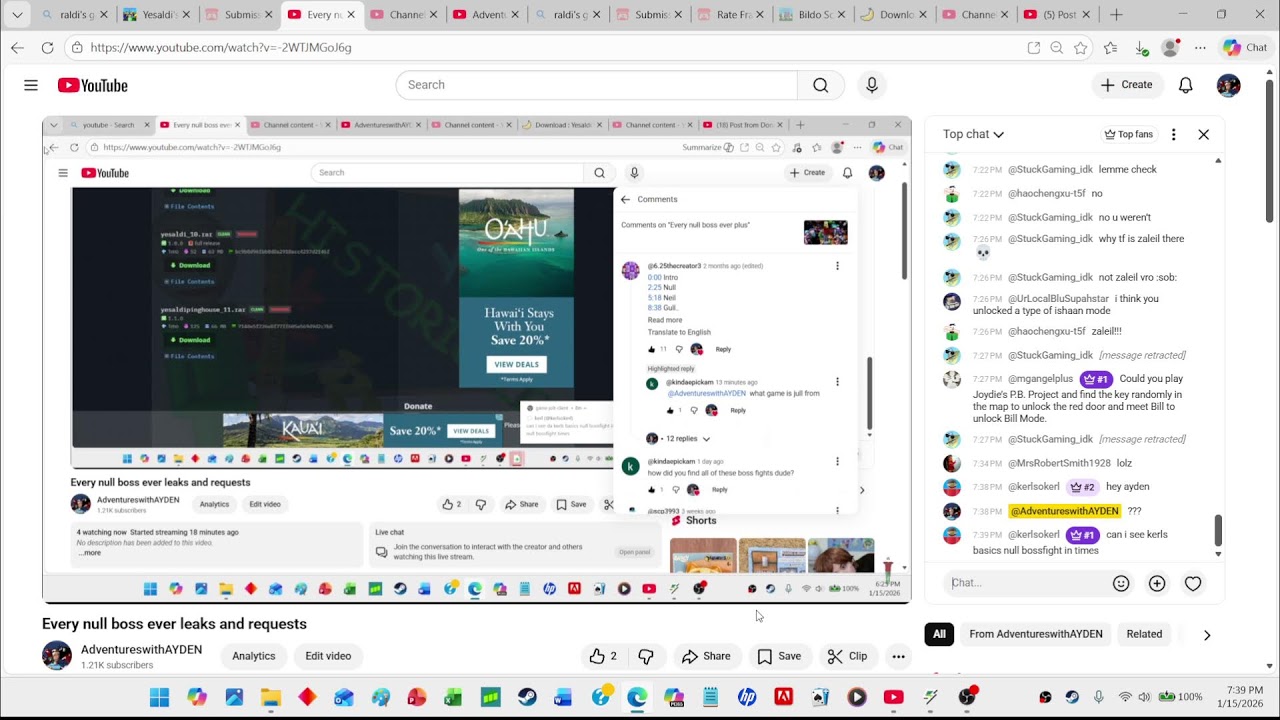The height and width of the screenshot is (720, 1280).
Task: Open the emoji picker in chat
Action: pyautogui.click(x=1121, y=583)
